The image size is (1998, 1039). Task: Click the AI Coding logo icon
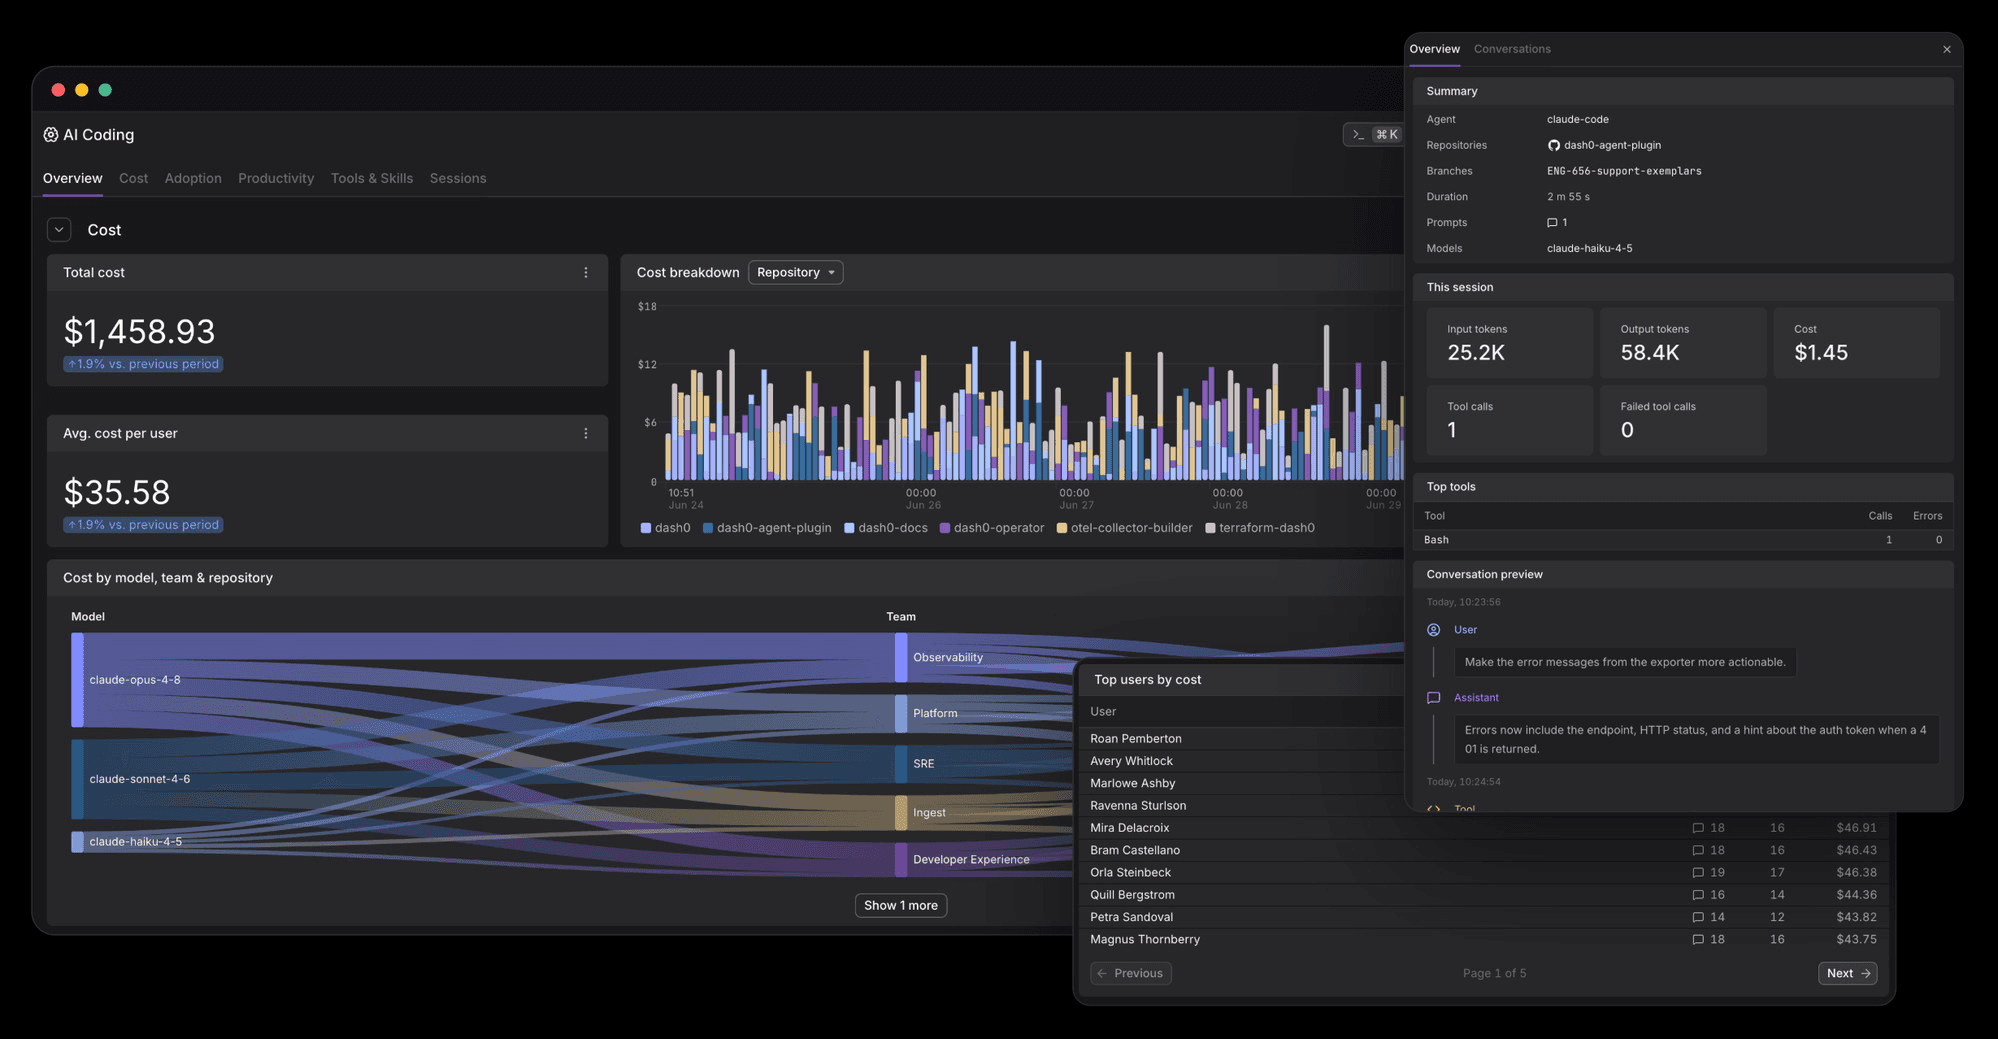(x=51, y=135)
